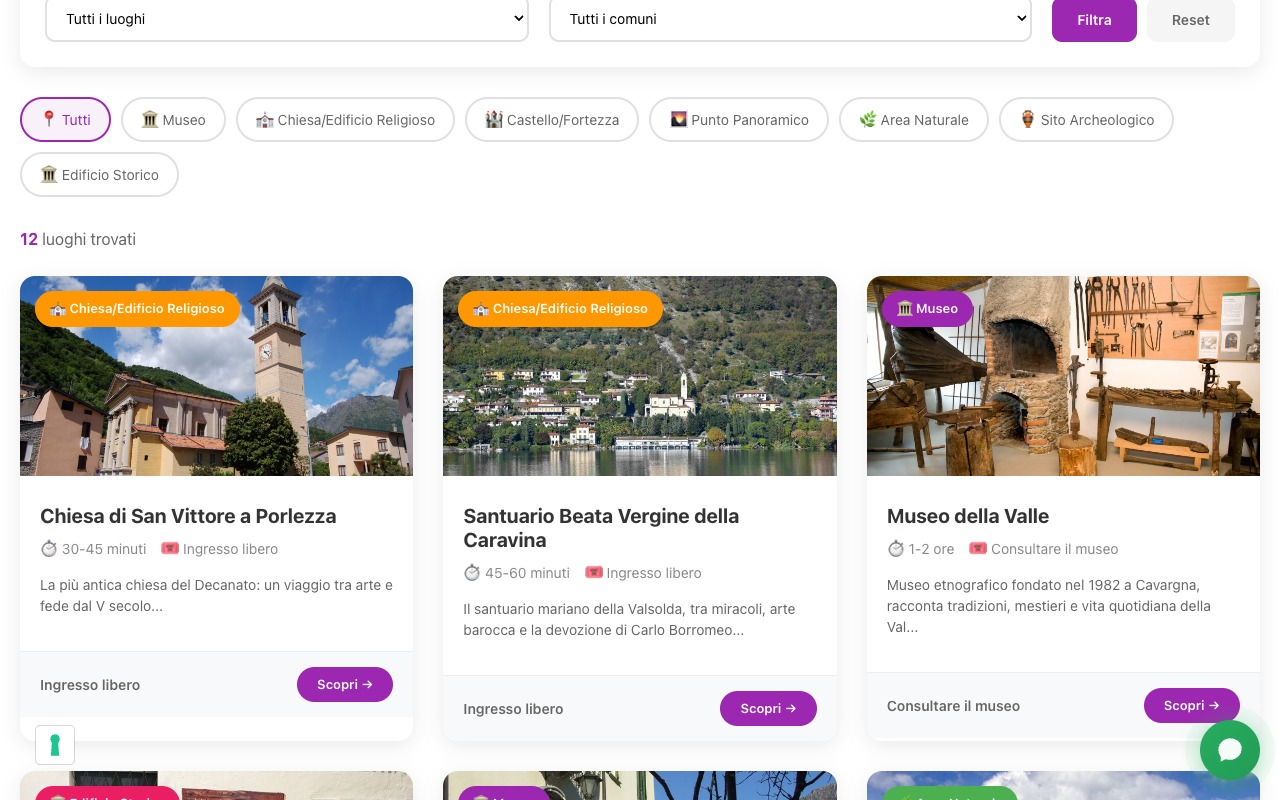Click the sunset icon on Punto Panoramico filter
The height and width of the screenshot is (800, 1280).
point(679,119)
